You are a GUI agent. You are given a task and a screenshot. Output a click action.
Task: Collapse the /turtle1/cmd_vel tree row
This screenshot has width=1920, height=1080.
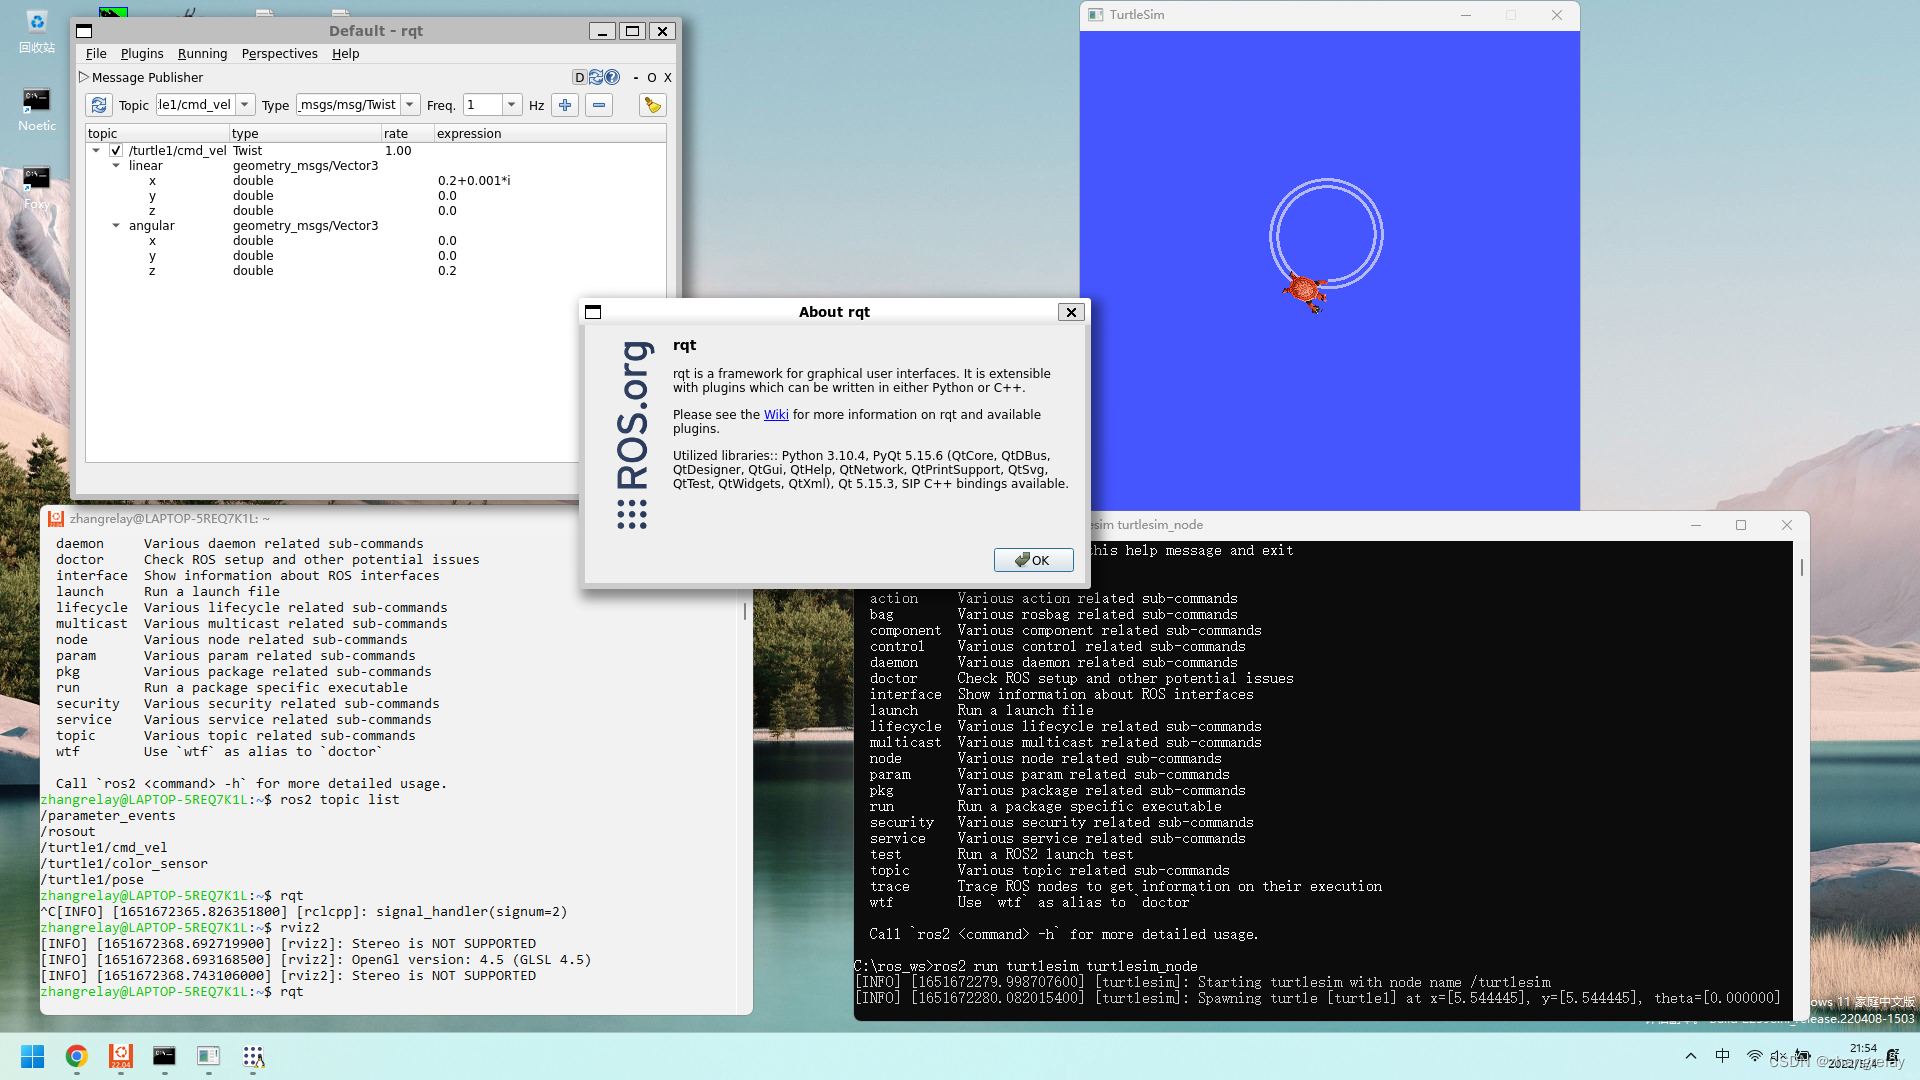96,151
